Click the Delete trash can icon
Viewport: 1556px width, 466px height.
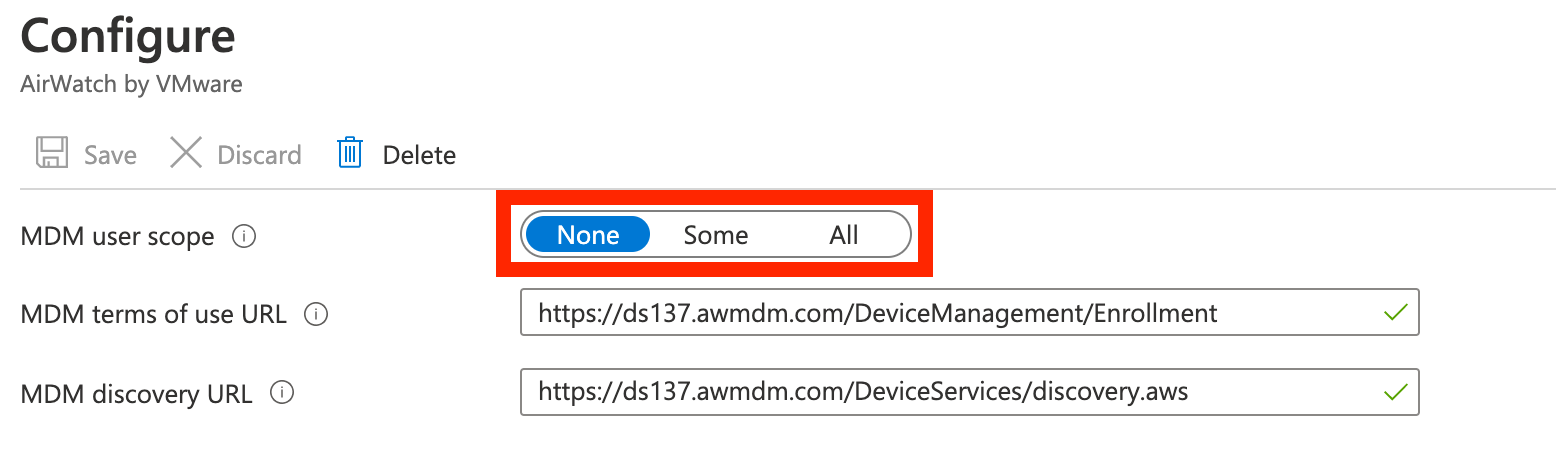[x=350, y=154]
